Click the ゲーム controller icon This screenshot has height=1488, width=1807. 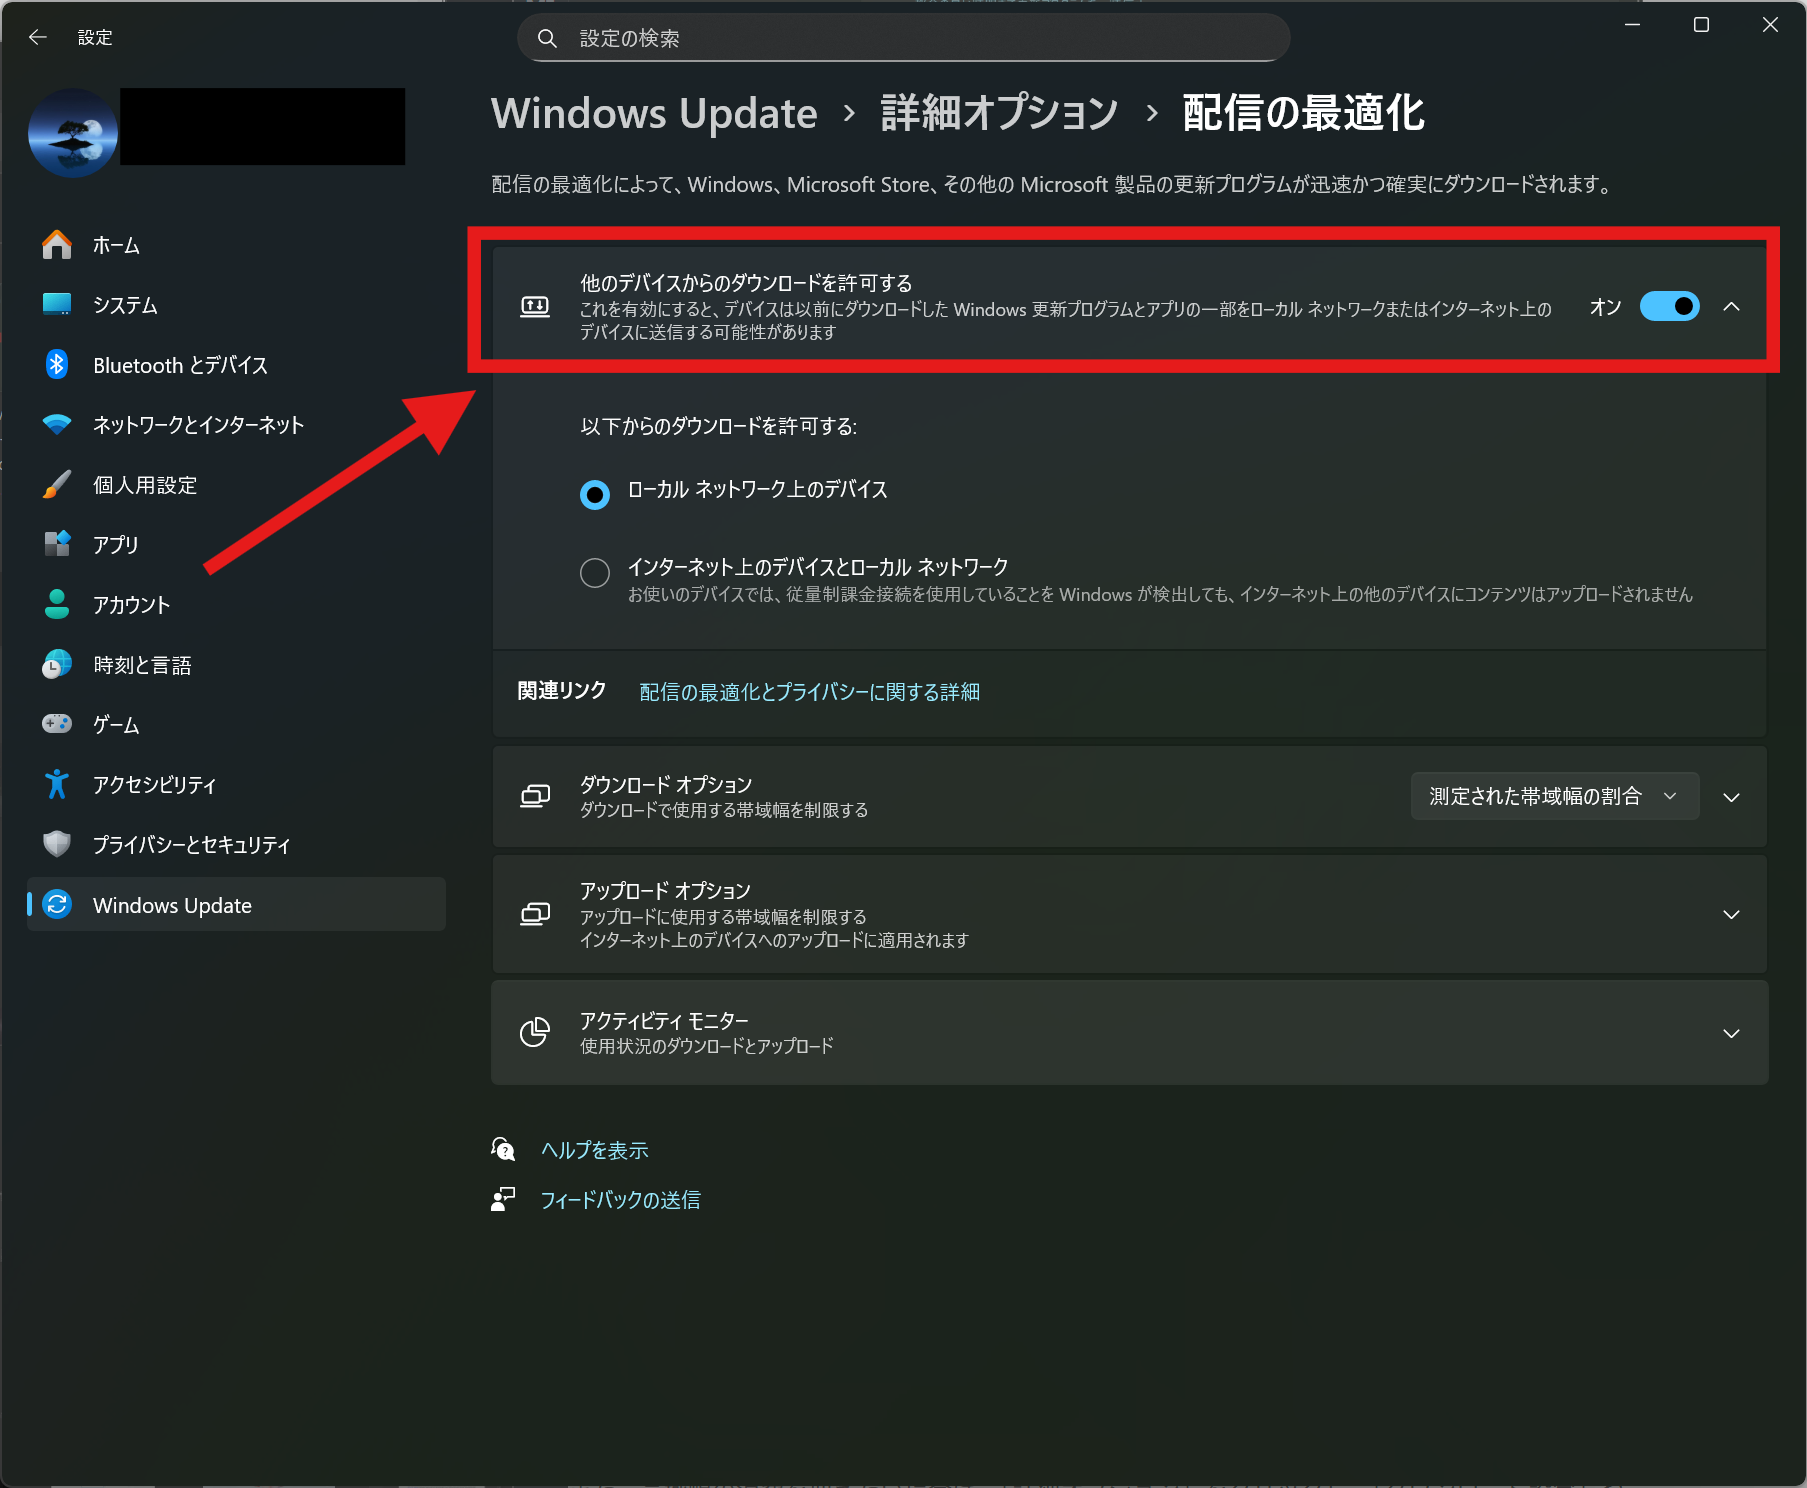coord(57,724)
